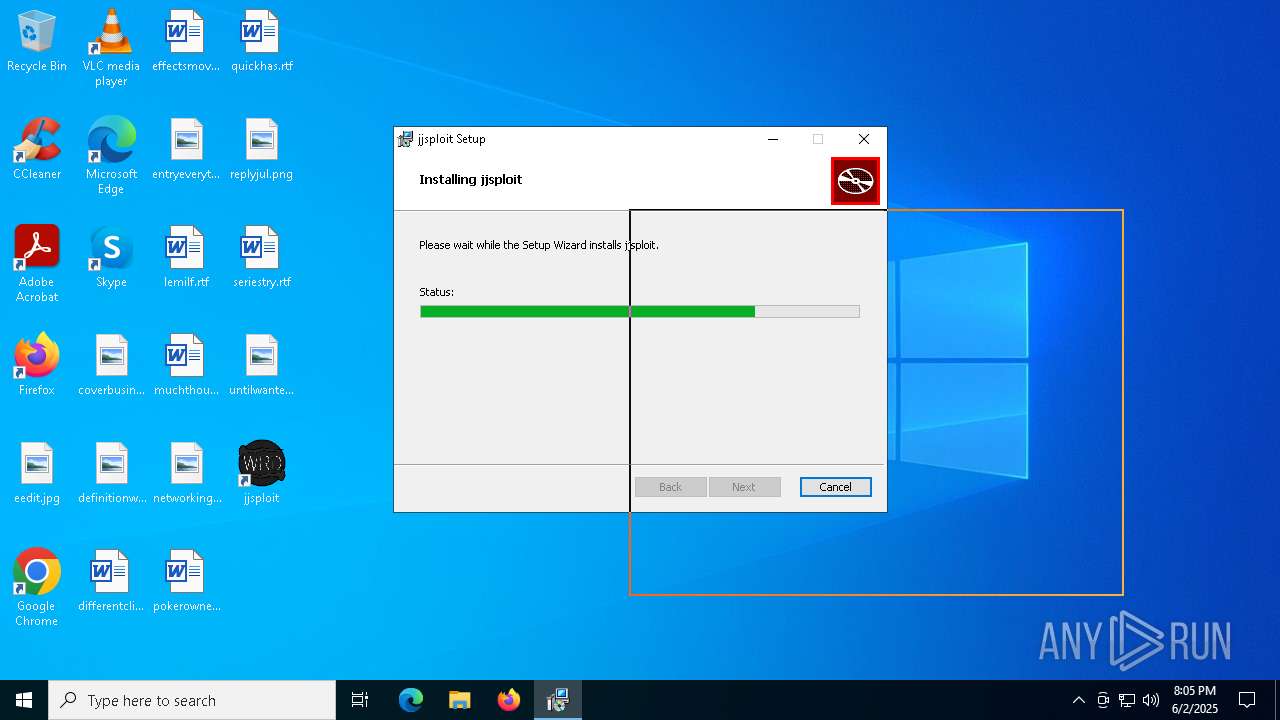Image resolution: width=1280 pixels, height=720 pixels.
Task: Select the seriestry.rtf document icon
Action: [261, 257]
